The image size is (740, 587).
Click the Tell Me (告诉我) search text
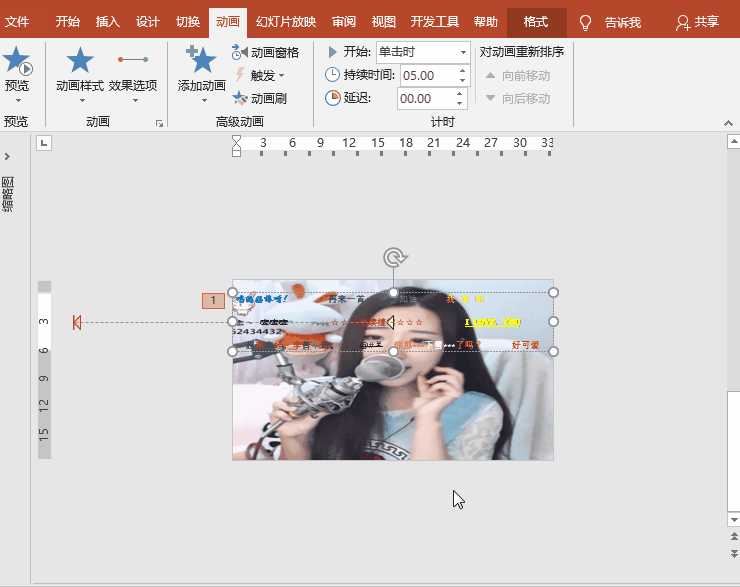[x=623, y=22]
